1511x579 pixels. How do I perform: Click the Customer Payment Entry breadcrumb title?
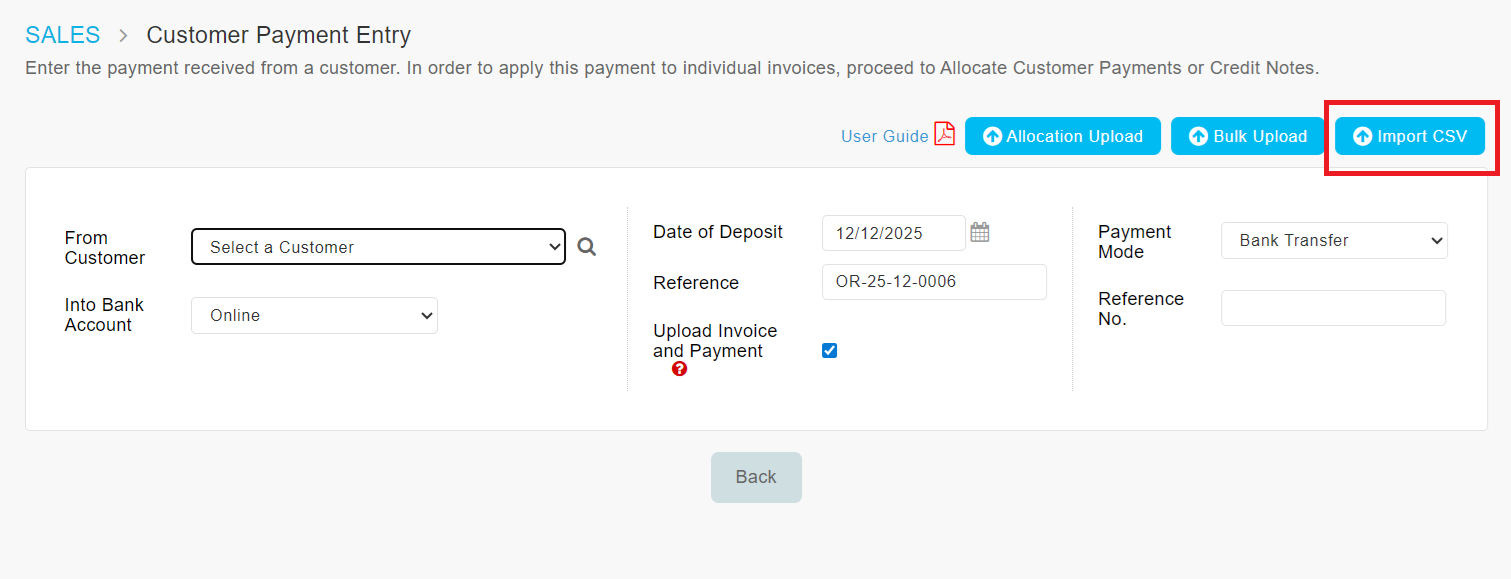278,35
